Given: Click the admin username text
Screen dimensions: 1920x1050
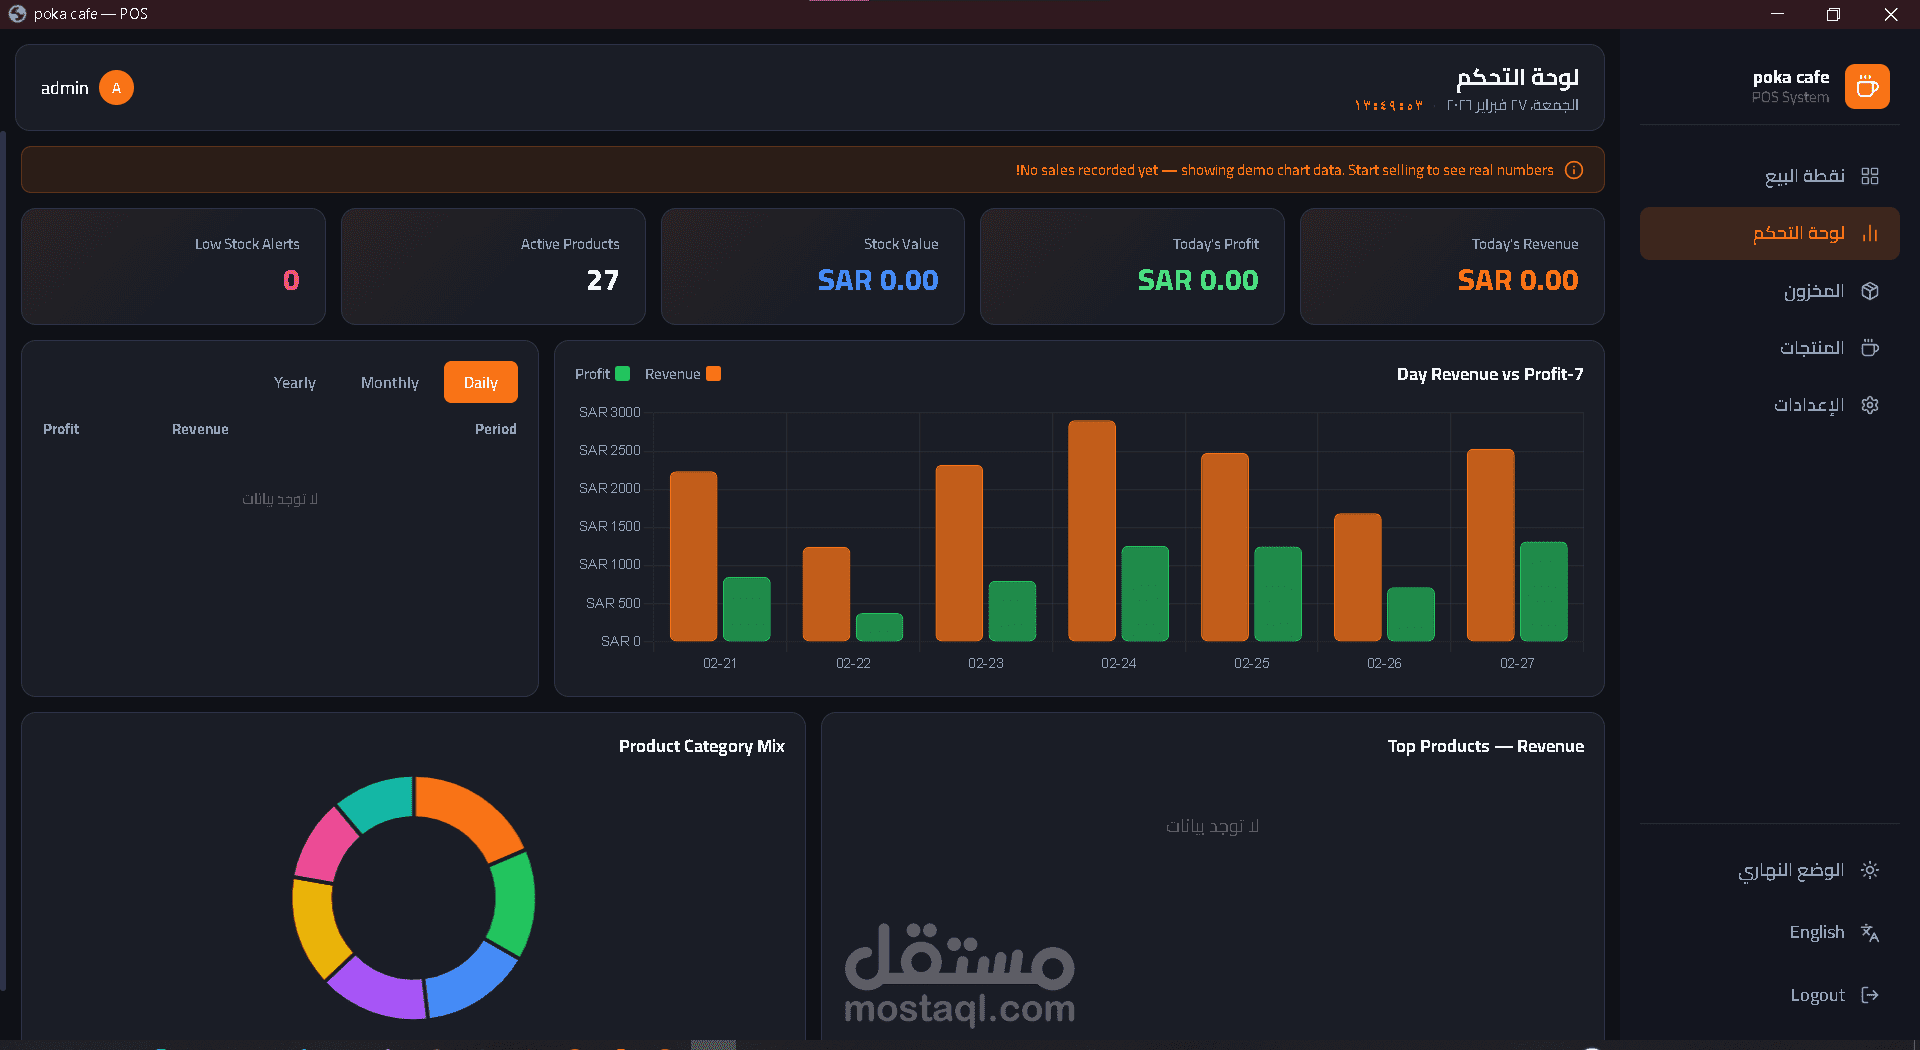Looking at the screenshot, I should point(65,88).
